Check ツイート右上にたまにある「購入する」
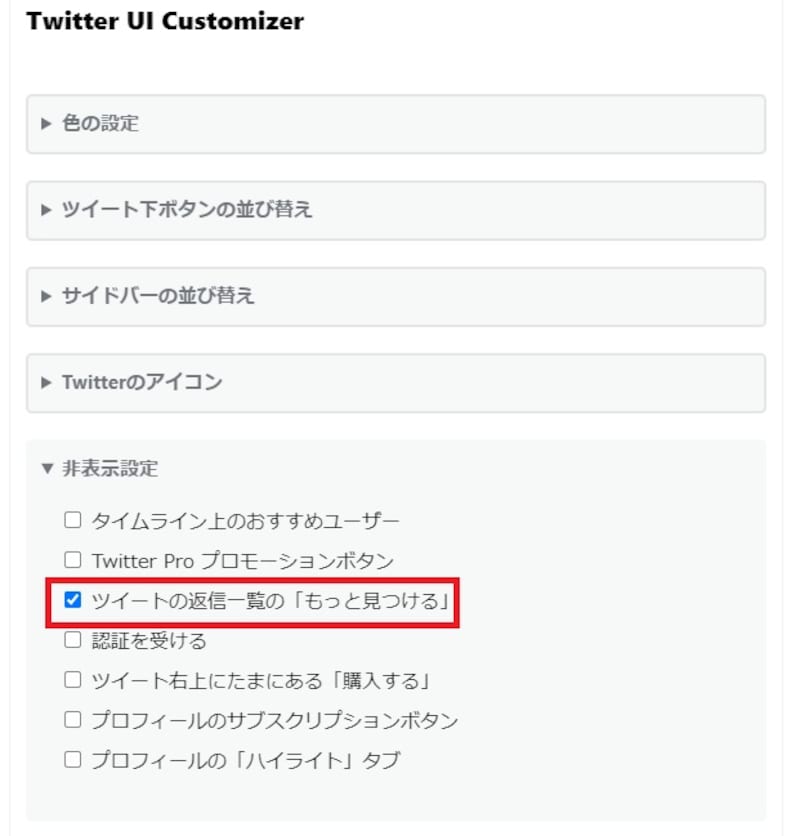 click(71, 680)
